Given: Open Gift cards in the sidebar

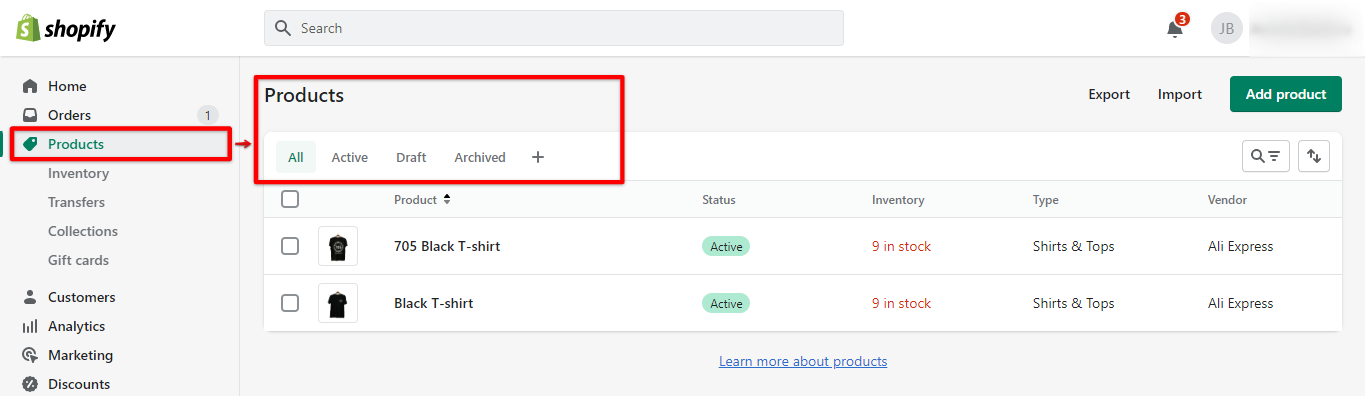Looking at the screenshot, I should (78, 260).
